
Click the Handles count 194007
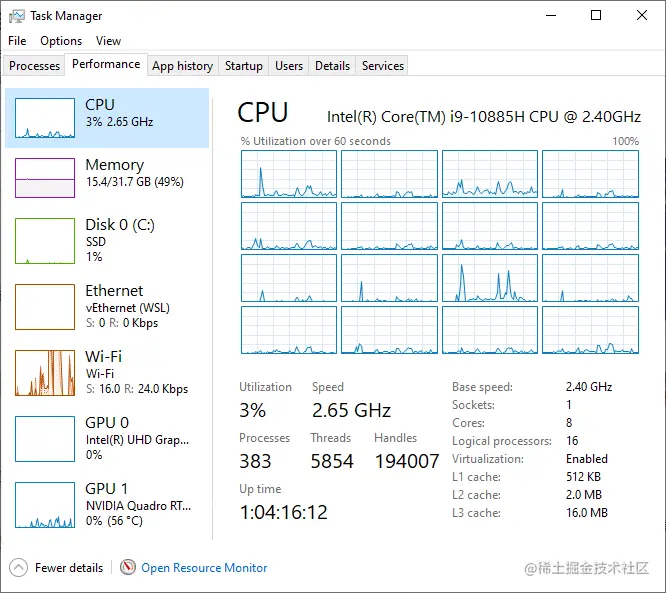pyautogui.click(x=406, y=461)
